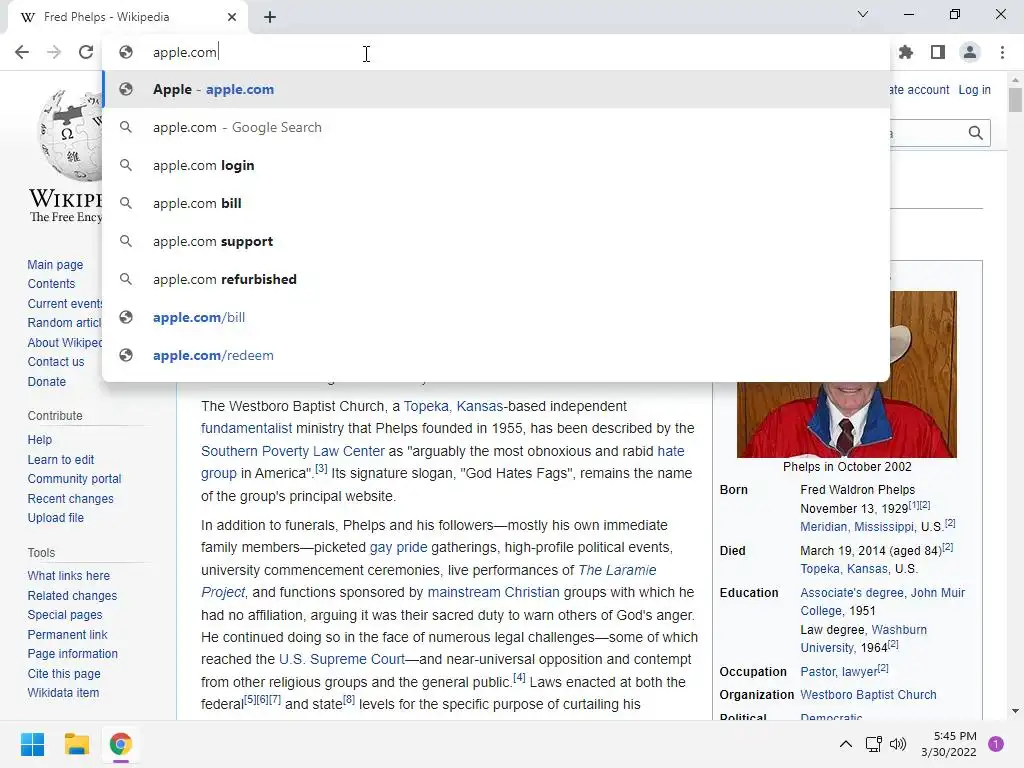The width and height of the screenshot is (1024, 768).
Task: Open the Cite this page link
Action: pyautogui.click(x=64, y=673)
